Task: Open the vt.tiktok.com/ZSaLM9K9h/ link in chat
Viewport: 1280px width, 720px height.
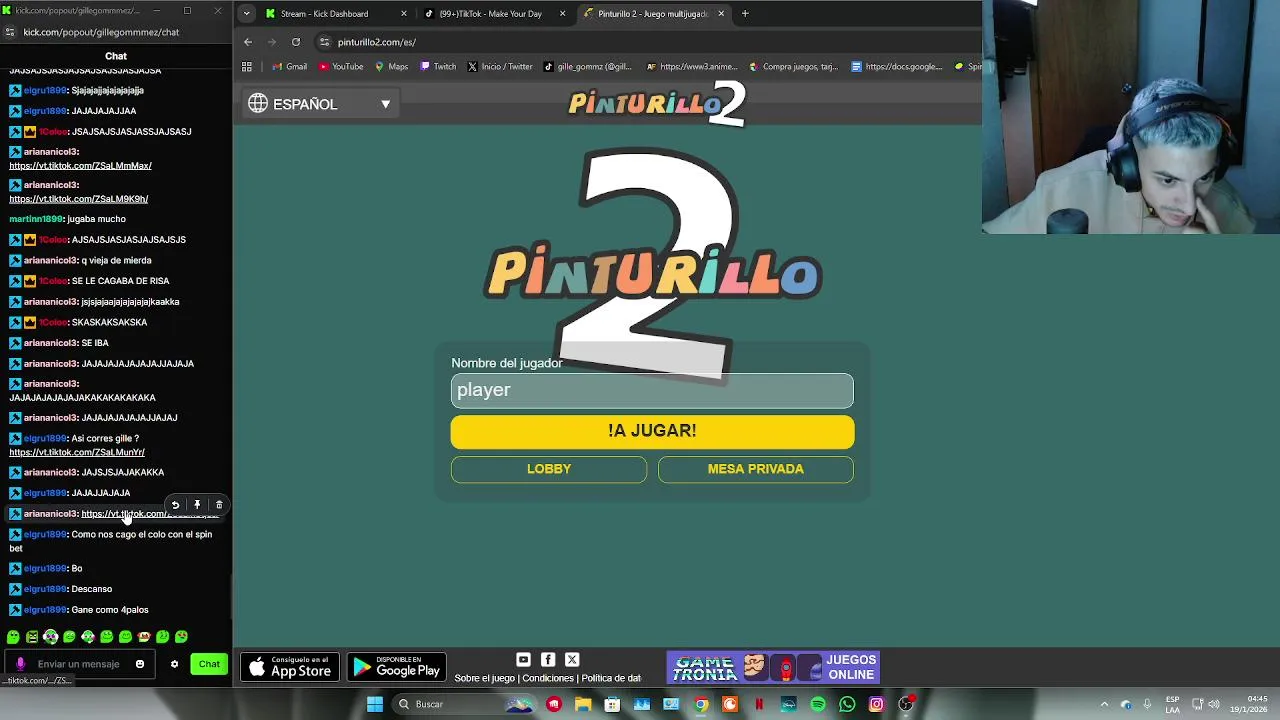Action: pos(79,199)
